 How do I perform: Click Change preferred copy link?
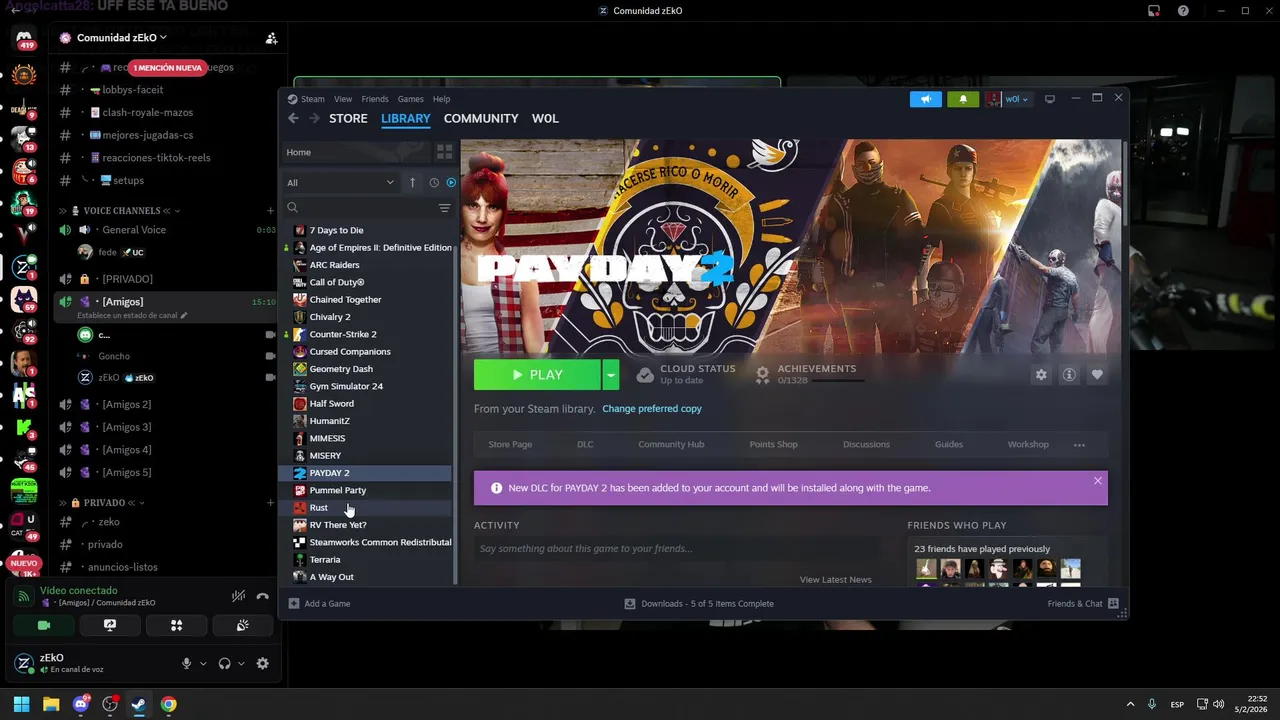pyautogui.click(x=652, y=409)
